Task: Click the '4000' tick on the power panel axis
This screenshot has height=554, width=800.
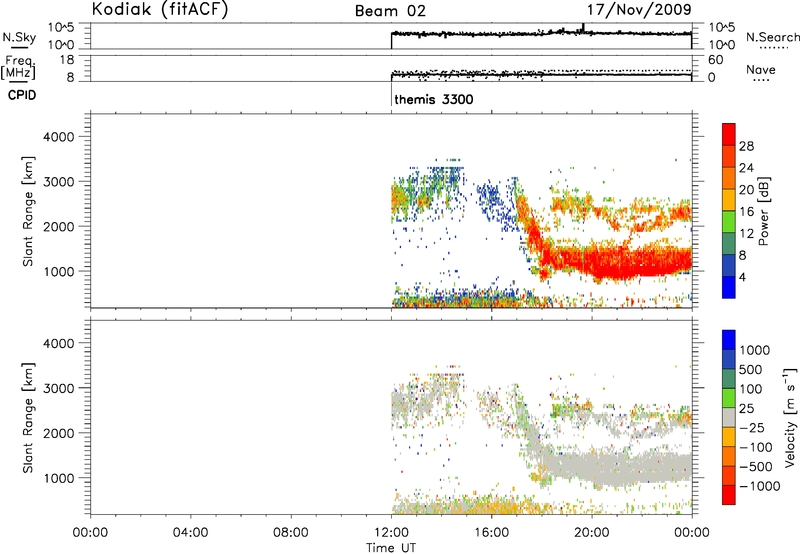Action: pyautogui.click(x=58, y=137)
